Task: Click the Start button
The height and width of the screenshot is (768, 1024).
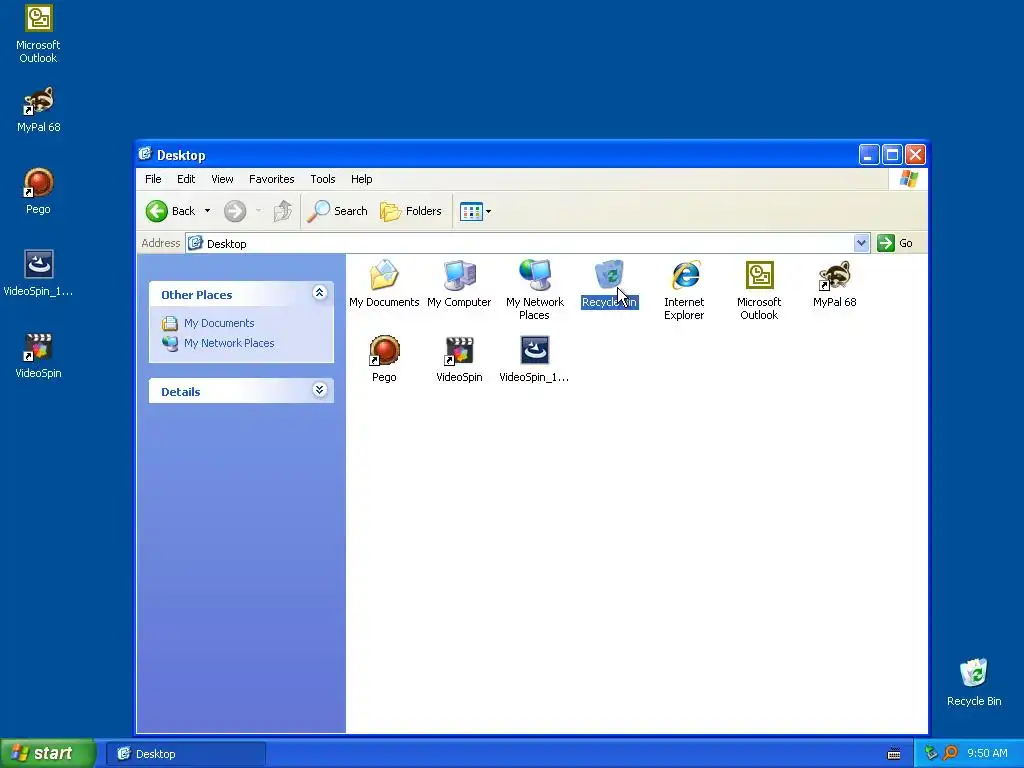Action: pyautogui.click(x=48, y=753)
